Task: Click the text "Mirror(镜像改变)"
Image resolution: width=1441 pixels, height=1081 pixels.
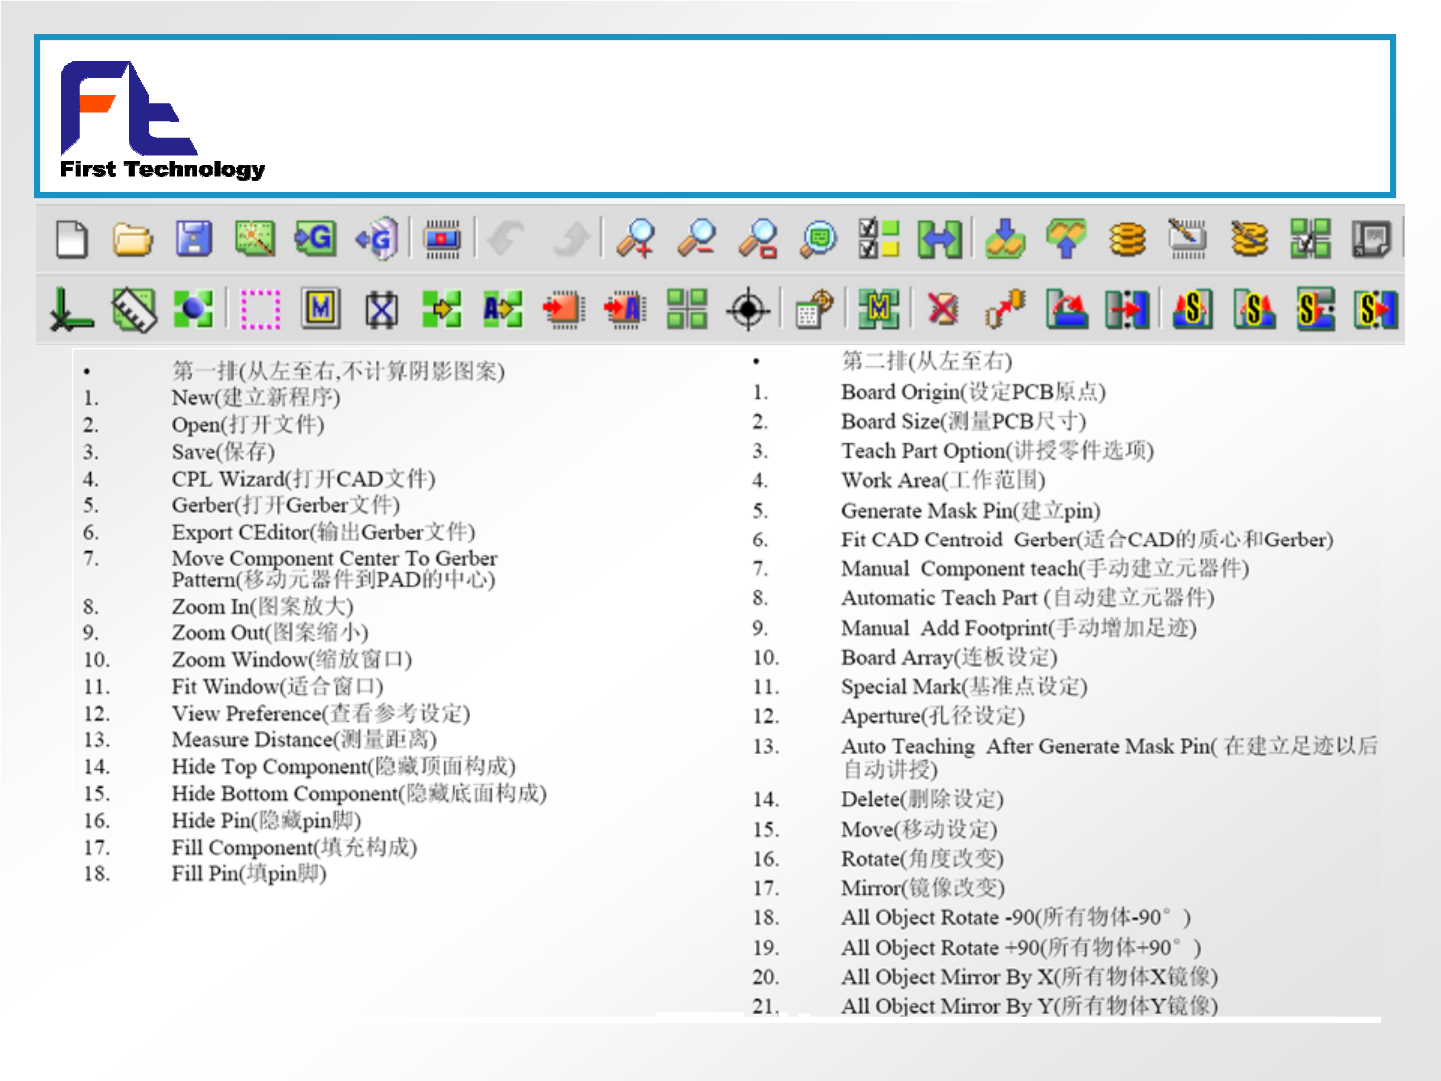Action: click(x=923, y=888)
